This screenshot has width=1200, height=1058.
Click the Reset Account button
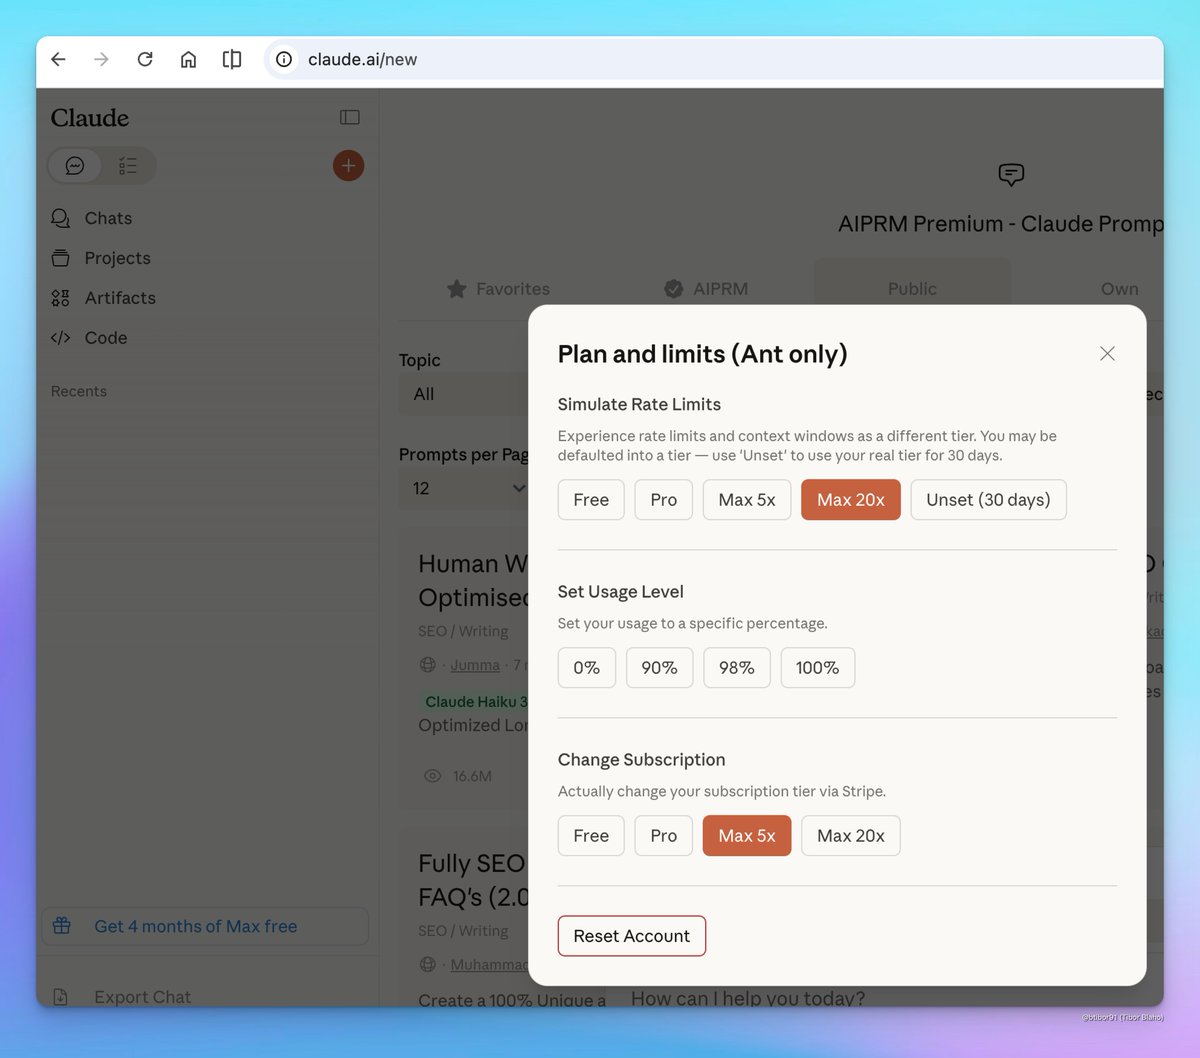pos(632,936)
